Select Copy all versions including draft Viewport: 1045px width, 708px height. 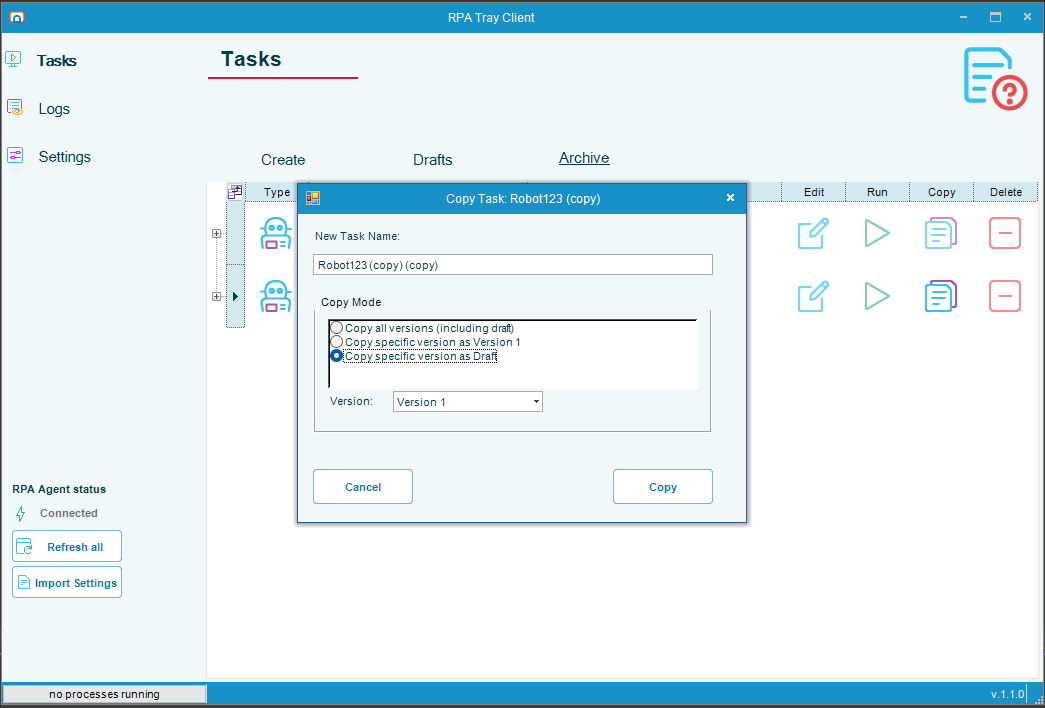422,328
